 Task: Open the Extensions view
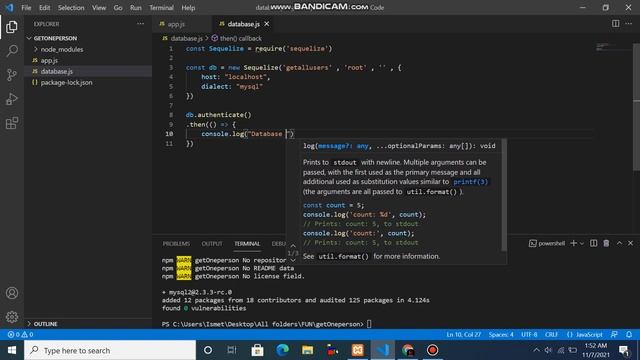12,123
